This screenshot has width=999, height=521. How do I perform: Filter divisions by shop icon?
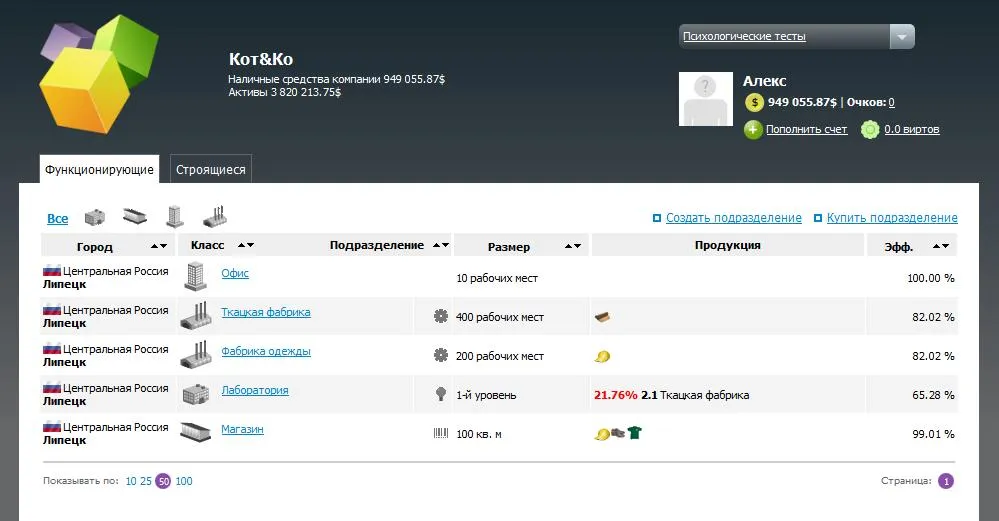pyautogui.click(x=135, y=217)
